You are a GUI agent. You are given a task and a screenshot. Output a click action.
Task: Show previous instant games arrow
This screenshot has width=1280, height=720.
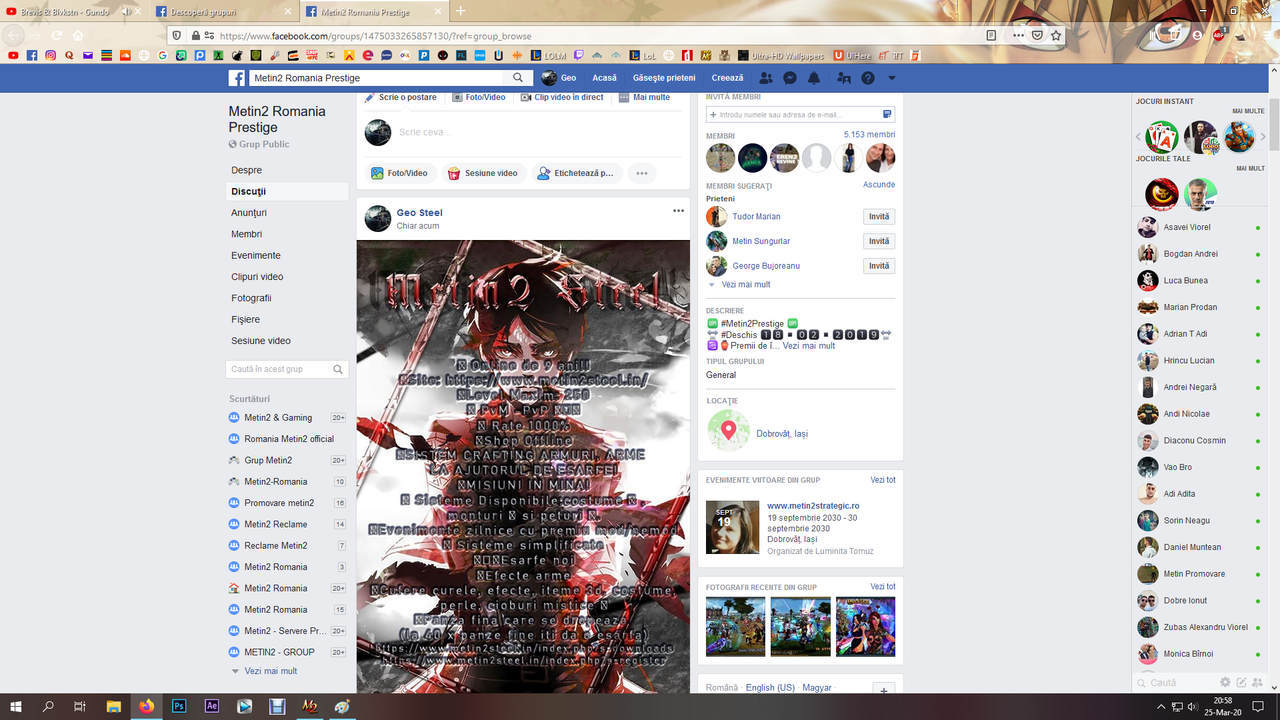[1138, 136]
